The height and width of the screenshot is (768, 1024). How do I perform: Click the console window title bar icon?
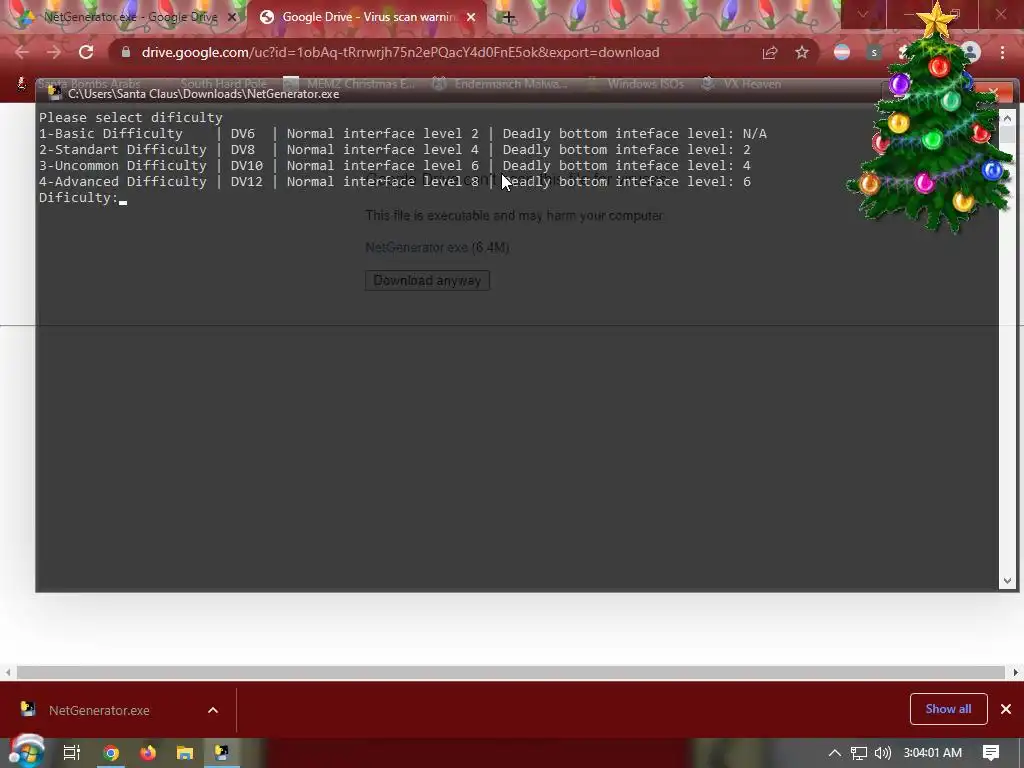(55, 93)
